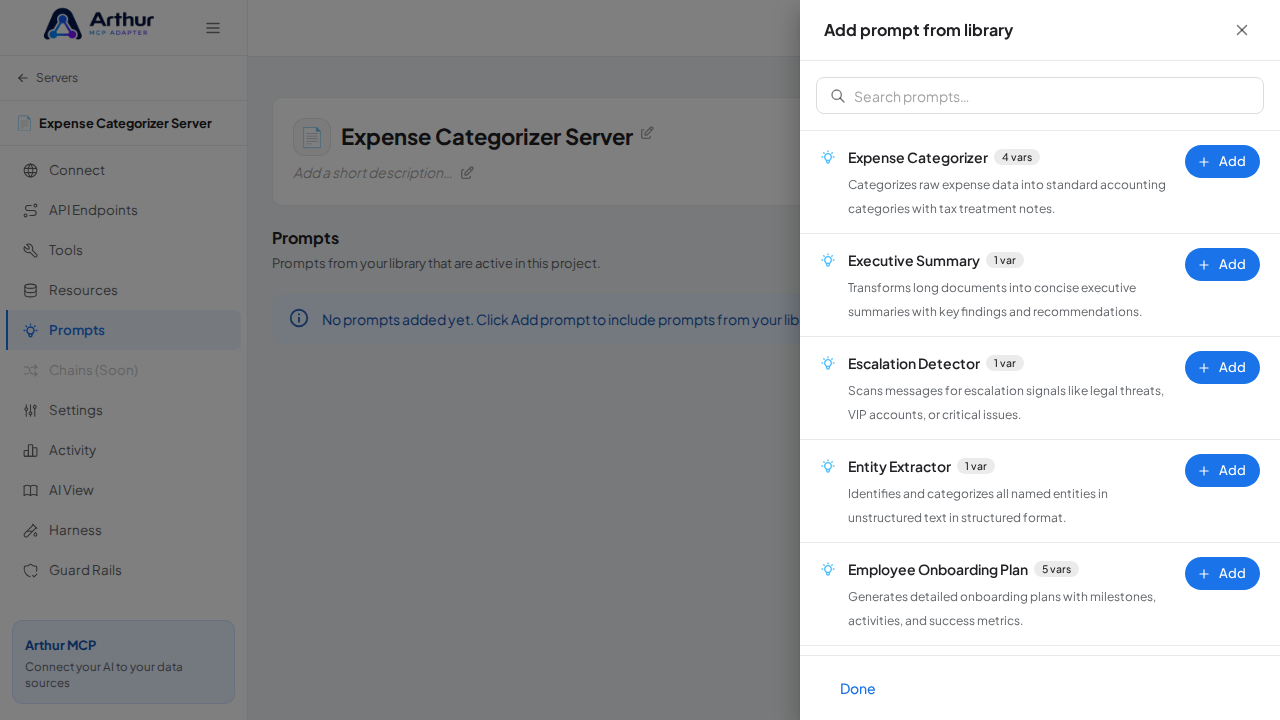Click the 'Add a short description…' placeholder
The height and width of the screenshot is (720, 1280).
point(373,172)
